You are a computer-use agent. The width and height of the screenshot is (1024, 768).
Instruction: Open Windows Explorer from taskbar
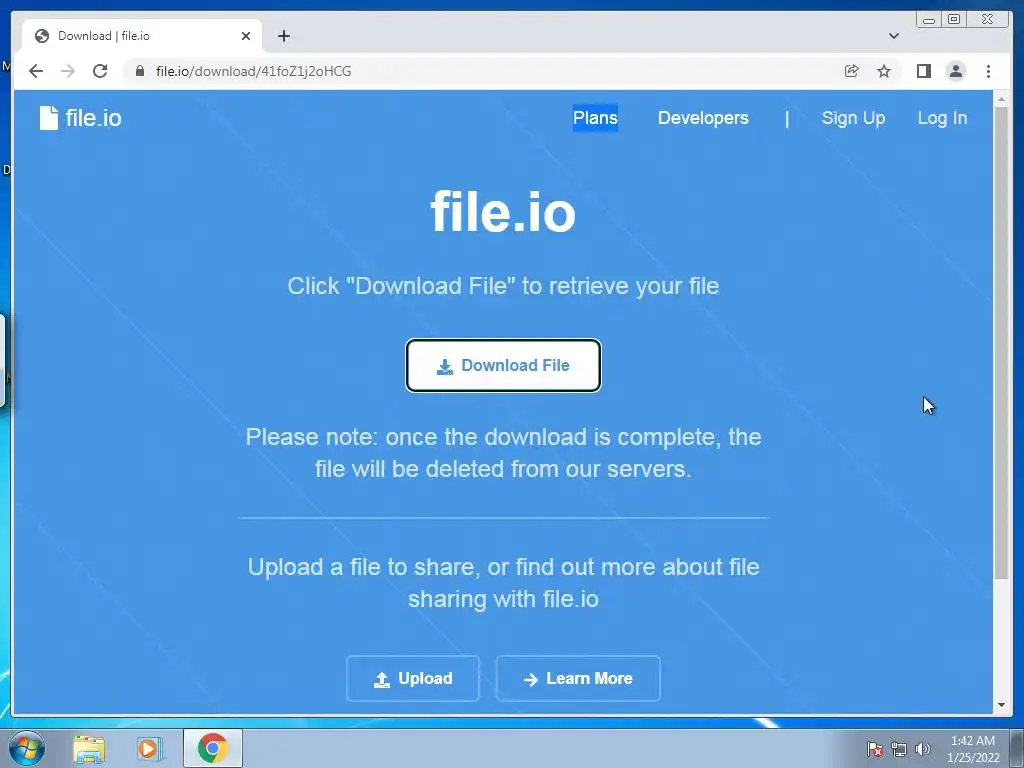[x=89, y=749]
